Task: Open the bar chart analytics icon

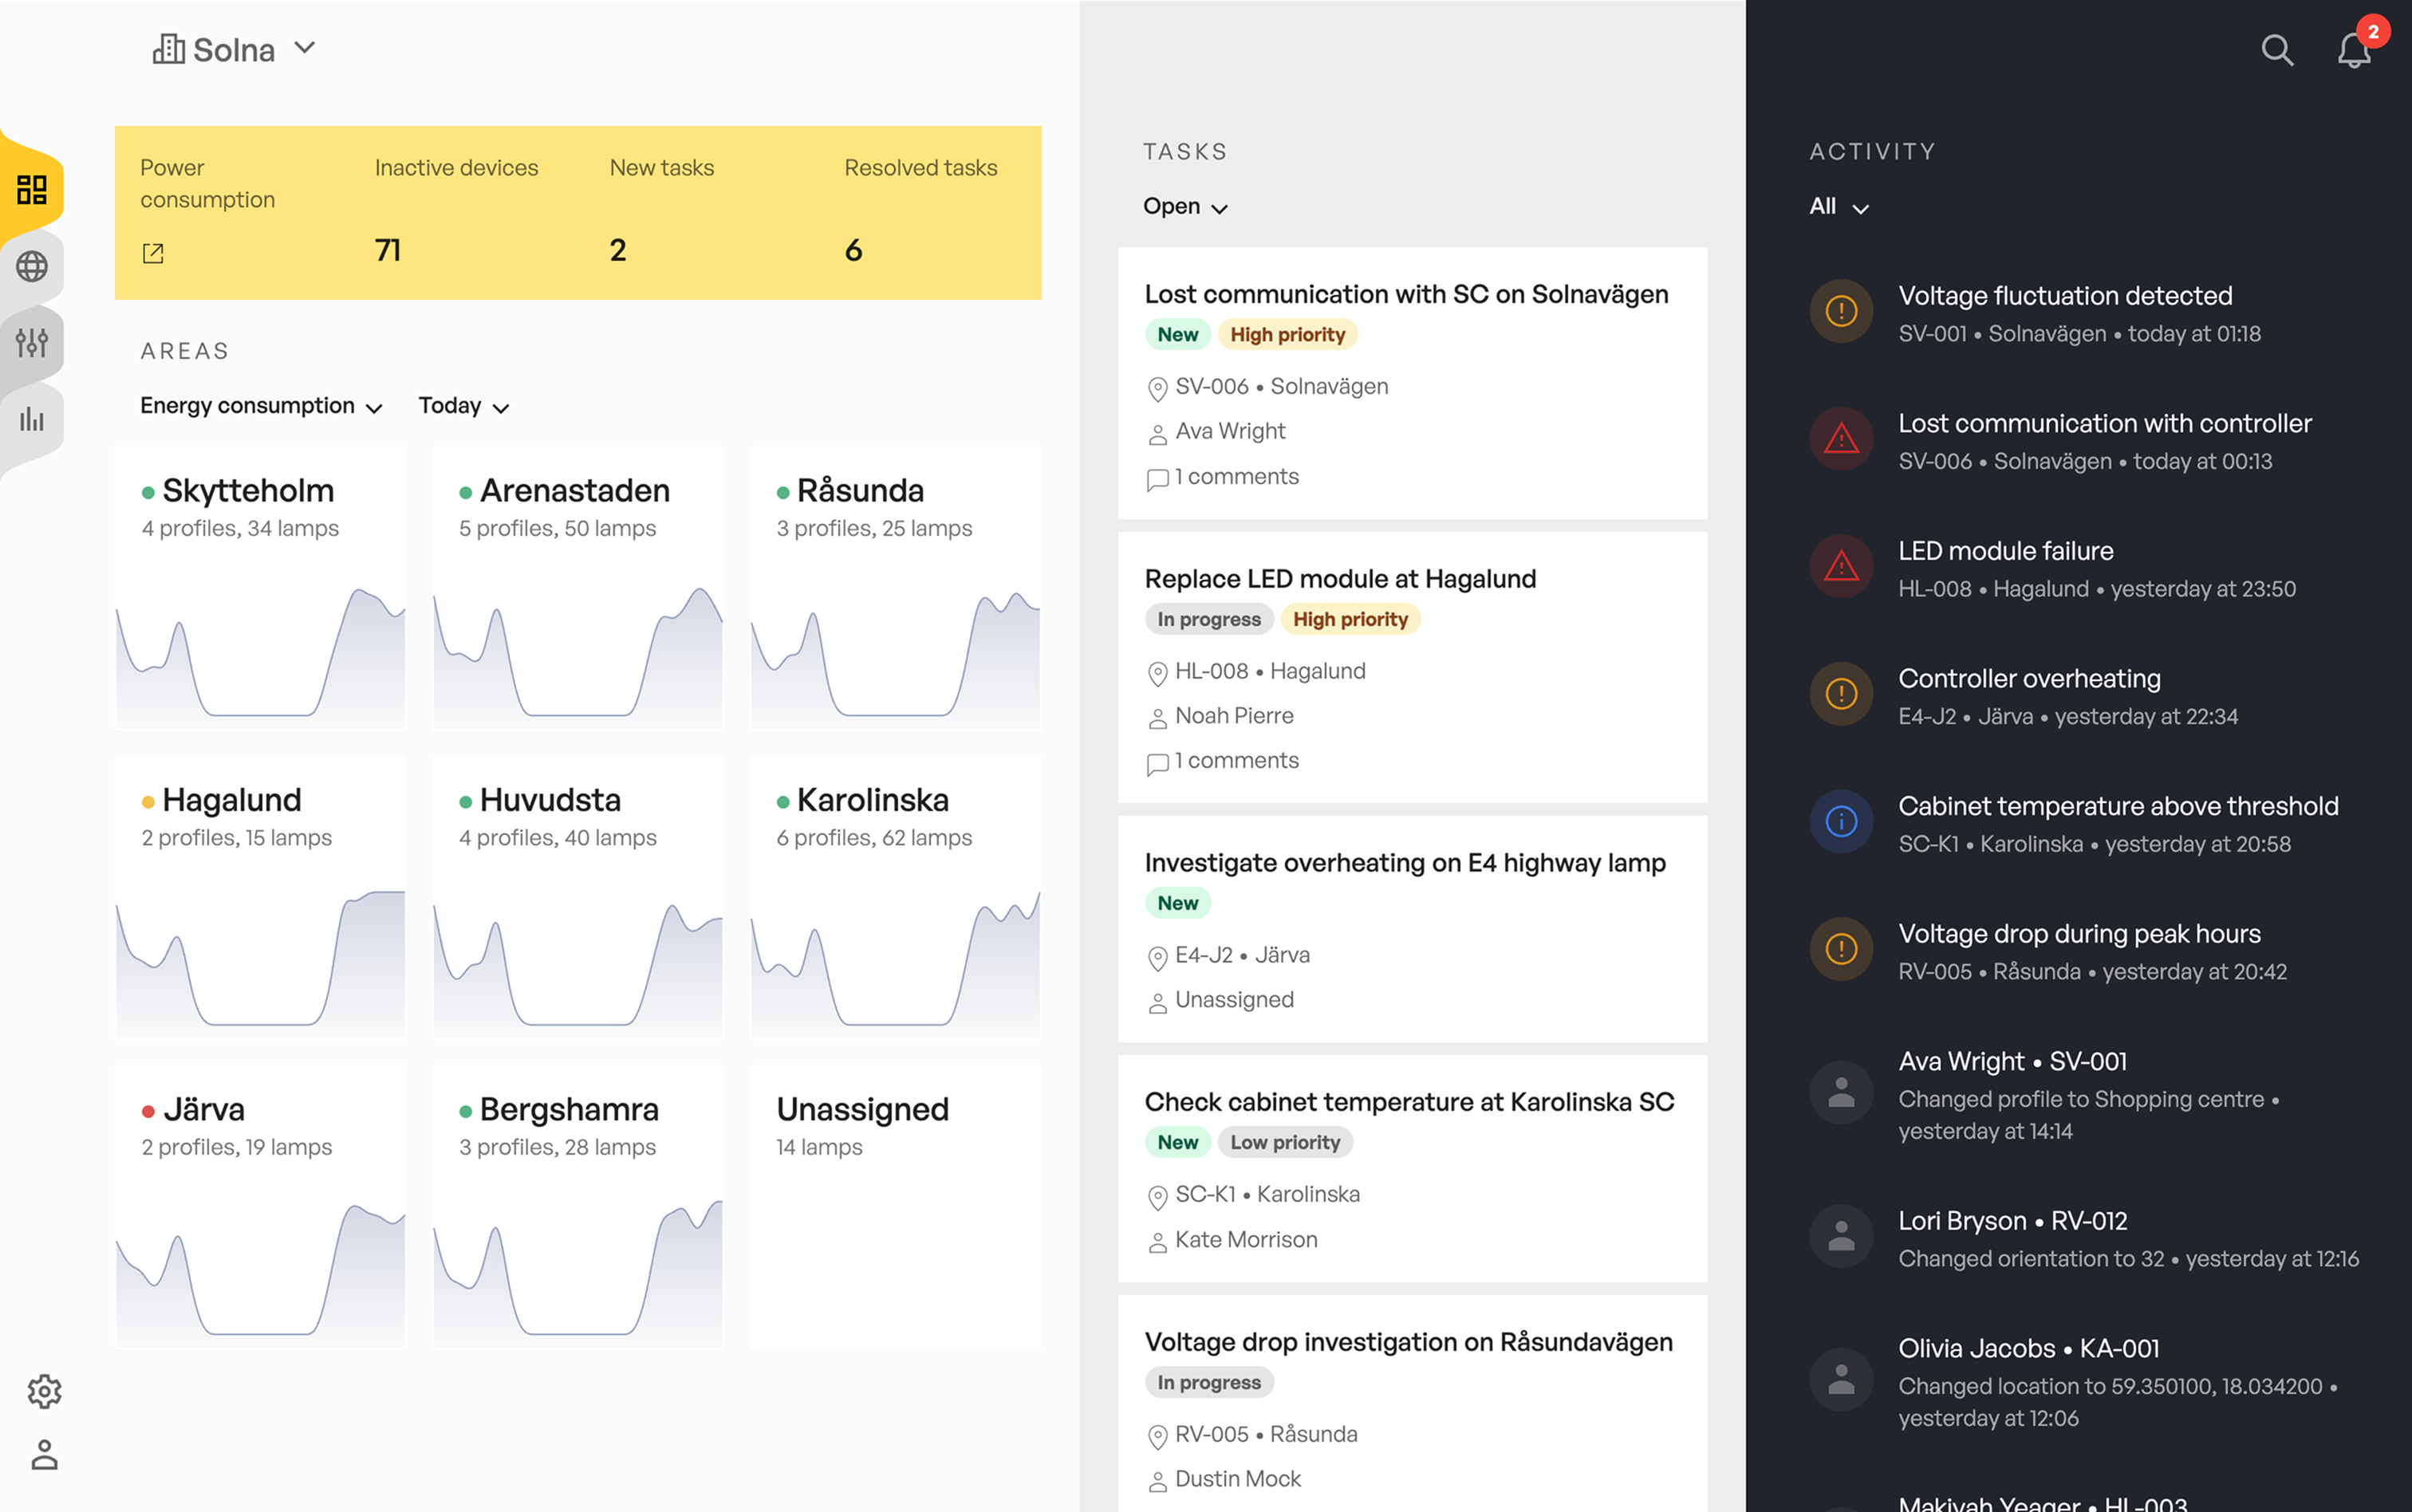Action: (32, 418)
